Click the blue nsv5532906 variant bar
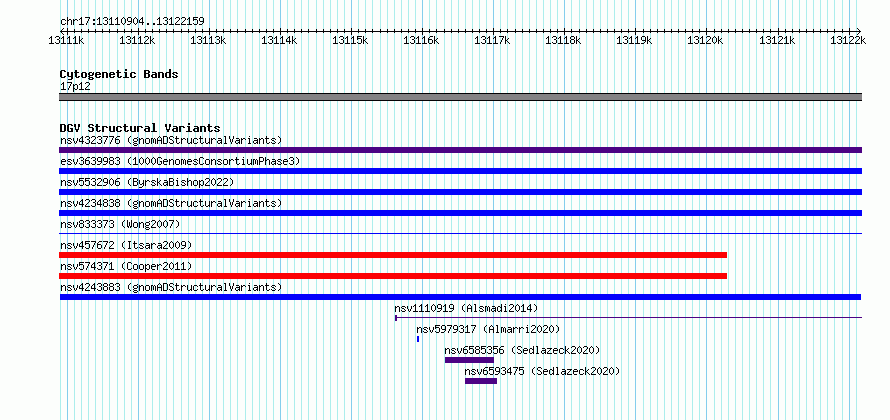This screenshot has width=890, height=420. 460,192
